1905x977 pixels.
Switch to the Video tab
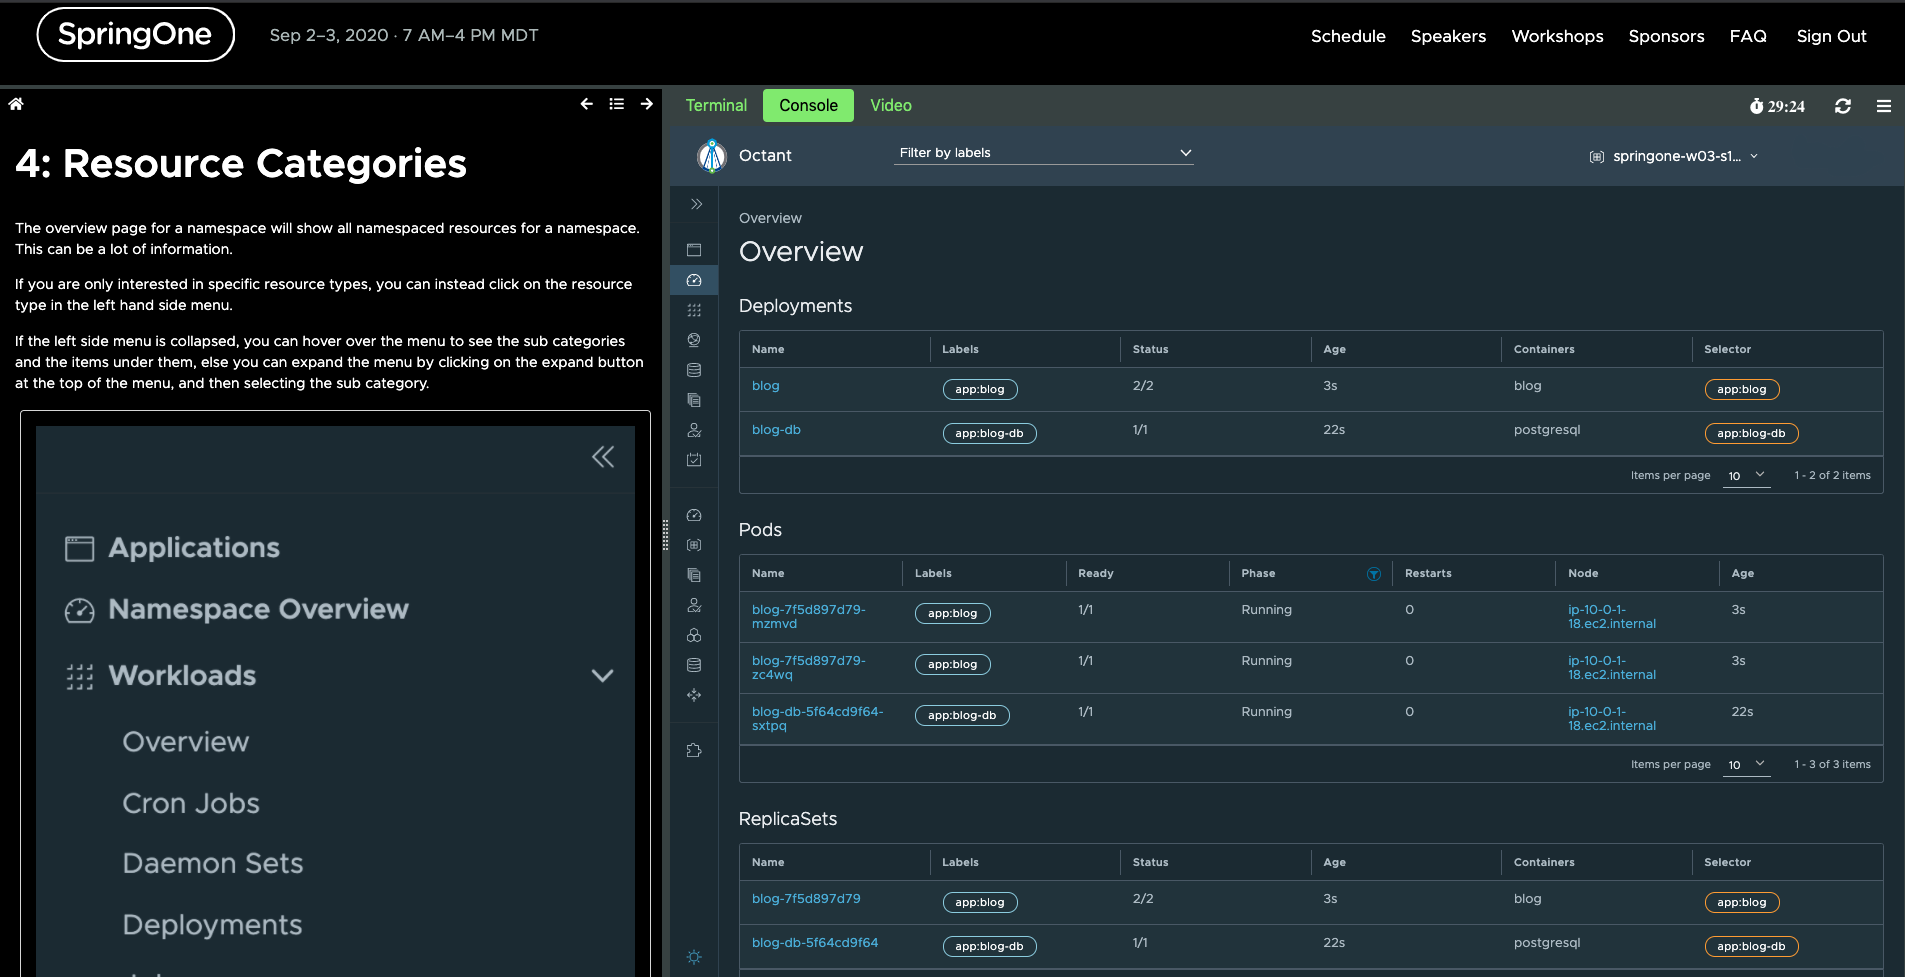890,106
